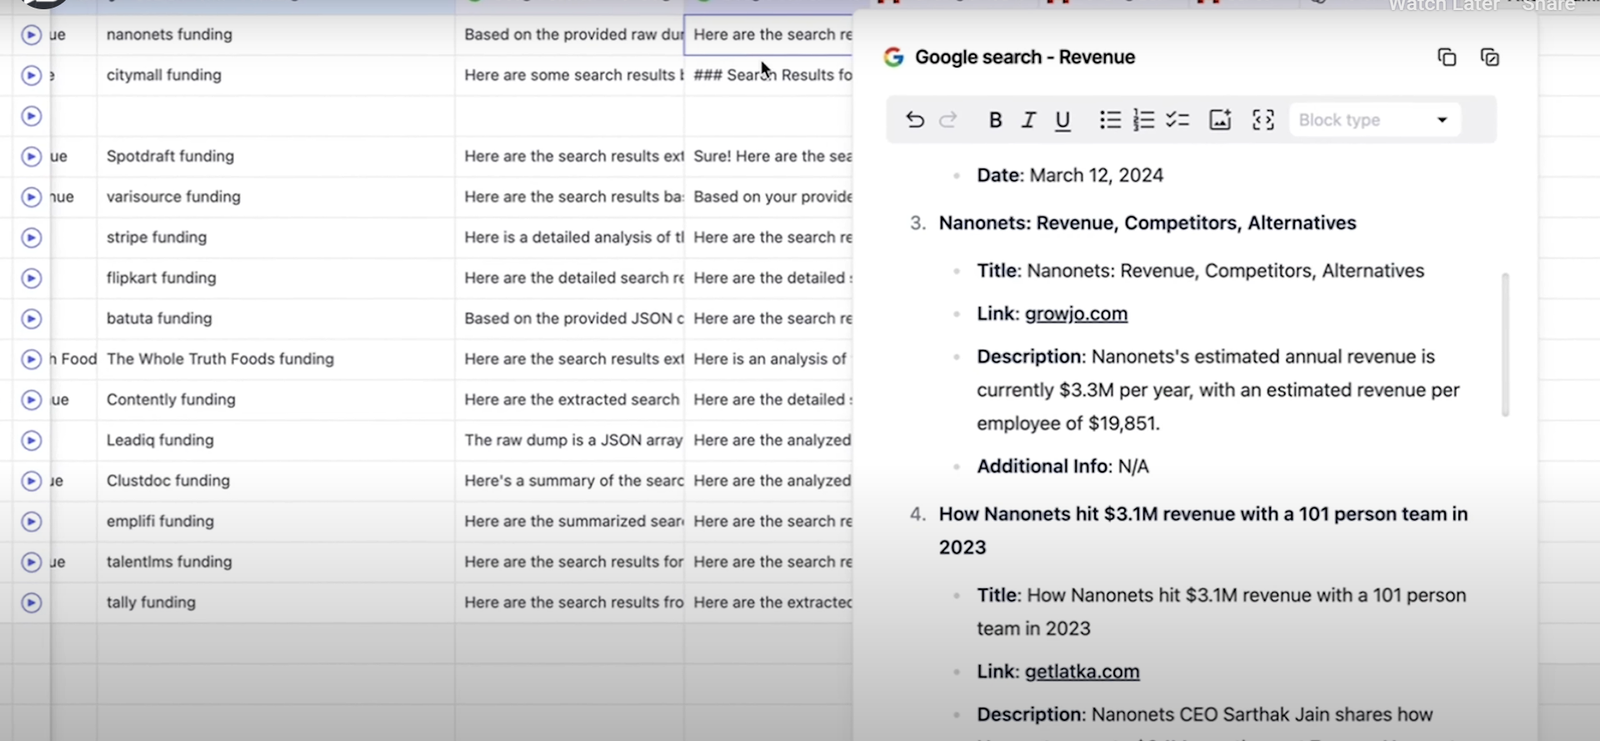Run the stripe funding row play icon
This screenshot has width=1600, height=741.
pyautogui.click(x=31, y=238)
